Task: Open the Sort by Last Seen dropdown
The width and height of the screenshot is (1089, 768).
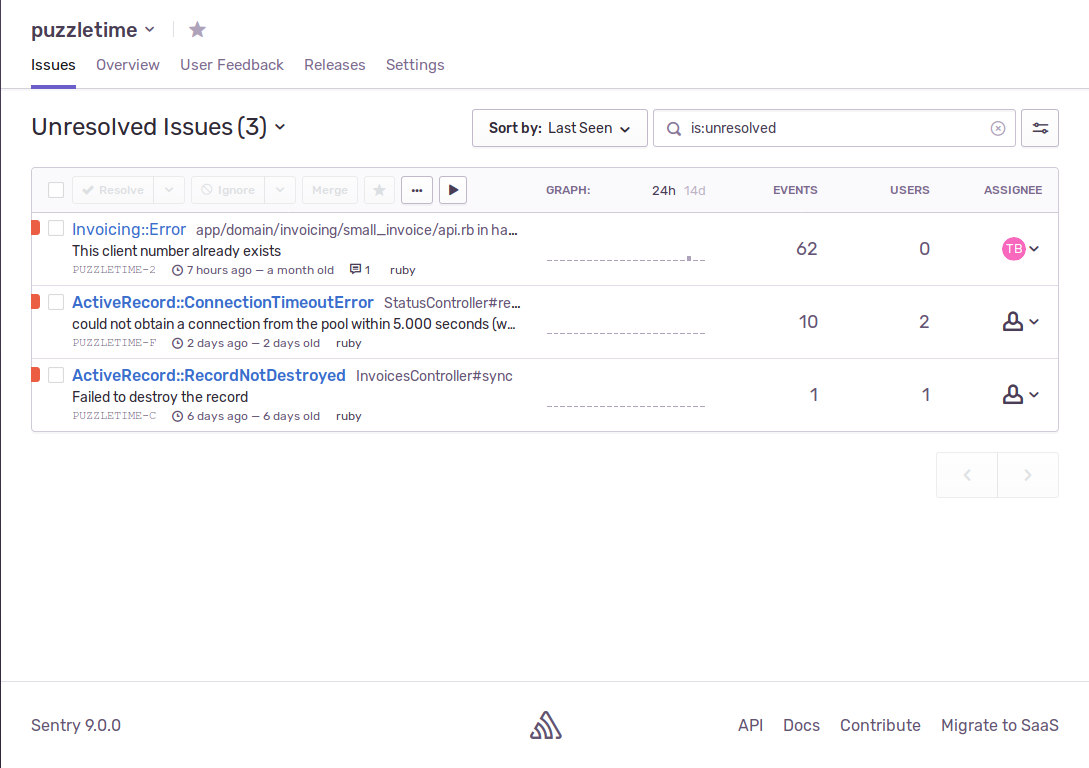Action: pos(560,128)
